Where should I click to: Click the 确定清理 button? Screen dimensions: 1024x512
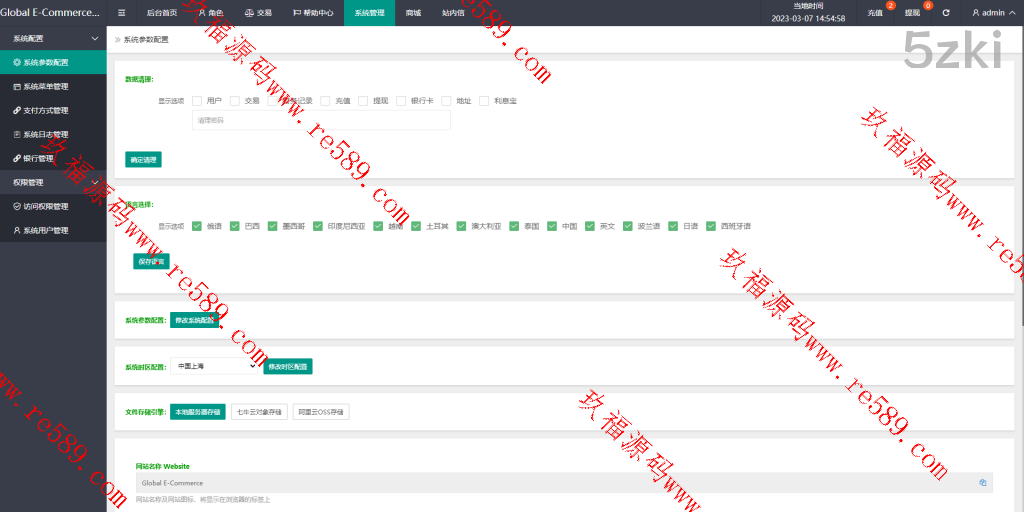(142, 159)
